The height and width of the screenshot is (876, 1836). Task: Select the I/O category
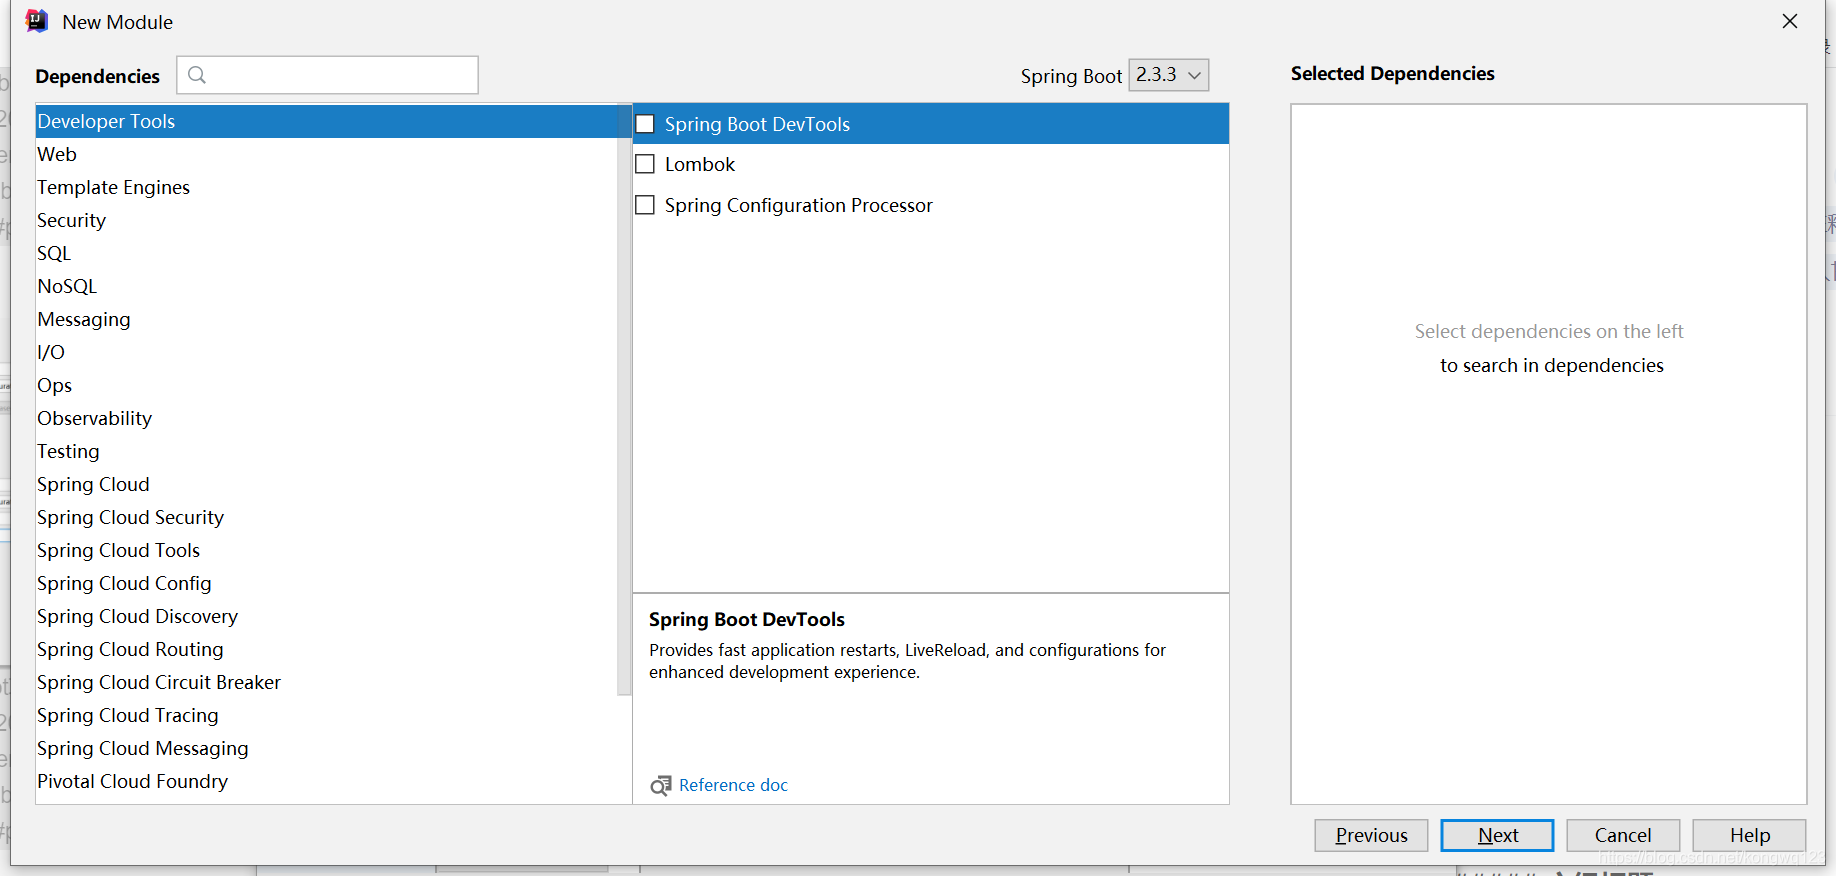coord(326,352)
